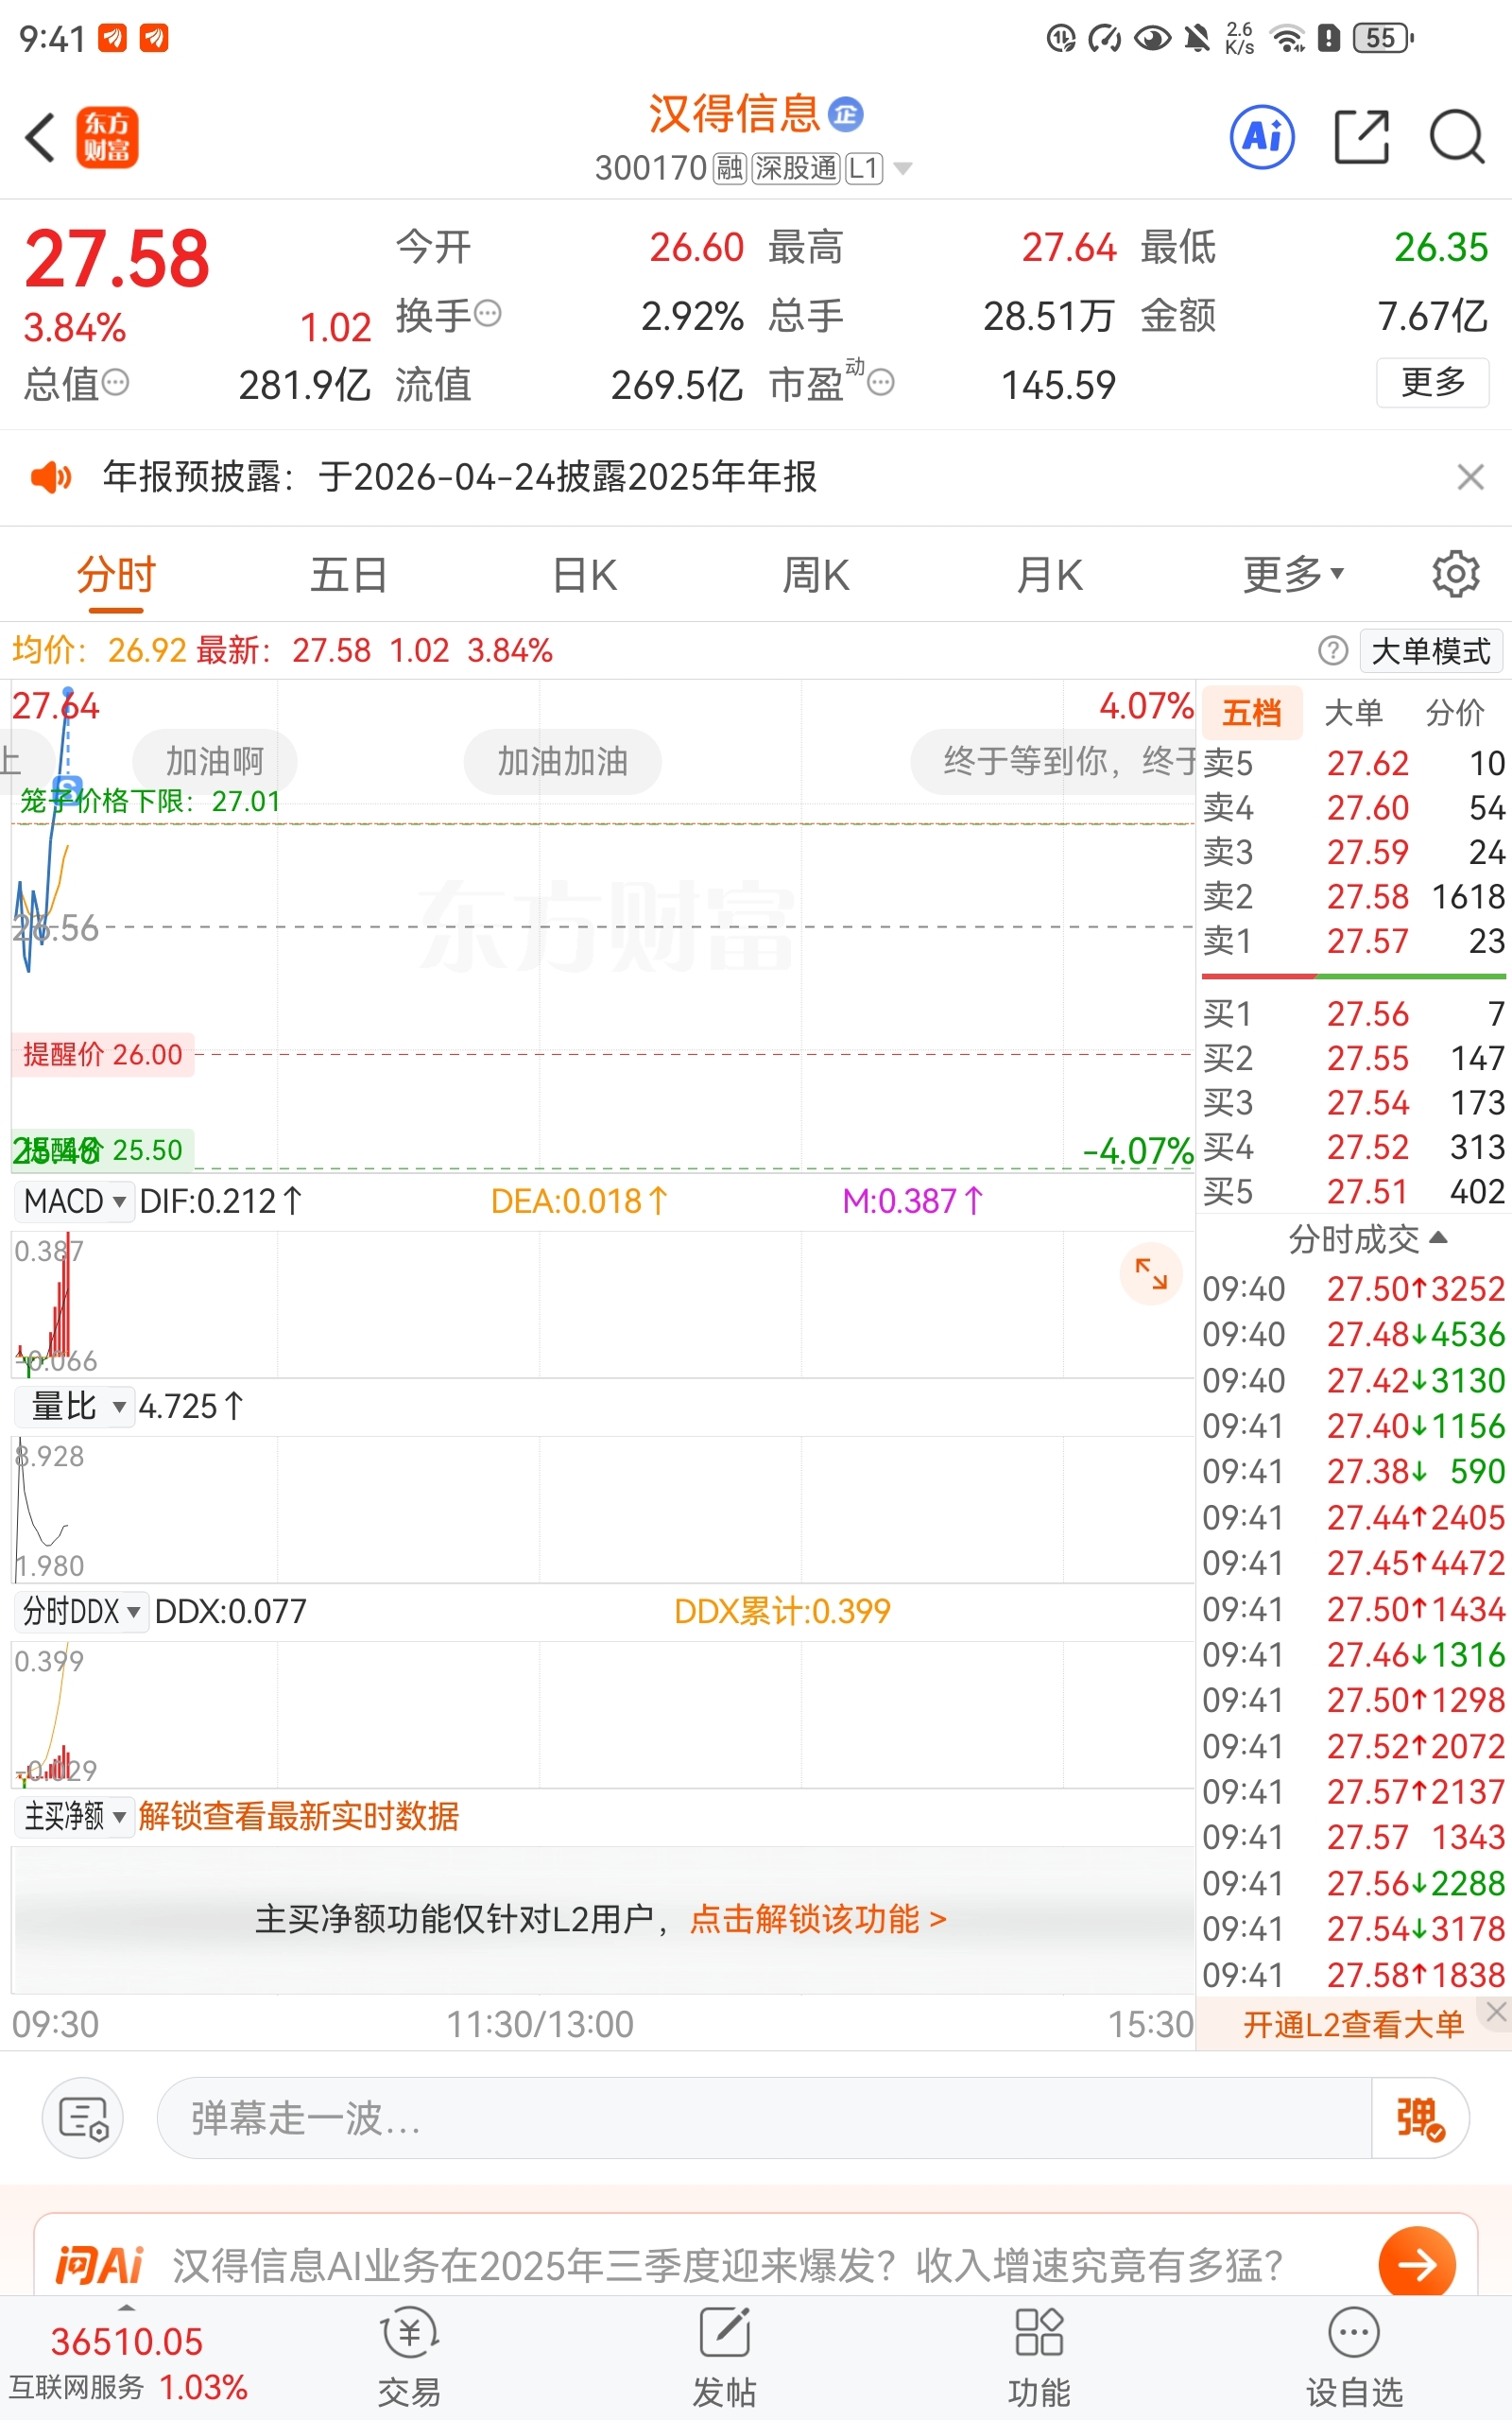
Task: Expand the chart to fullscreen
Action: (x=1151, y=1273)
